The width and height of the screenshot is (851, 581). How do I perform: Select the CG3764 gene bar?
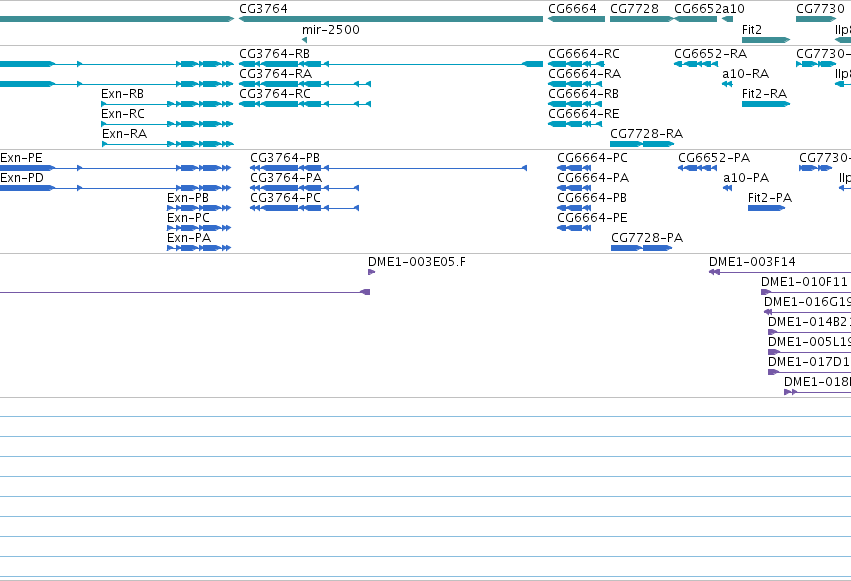point(391,19)
